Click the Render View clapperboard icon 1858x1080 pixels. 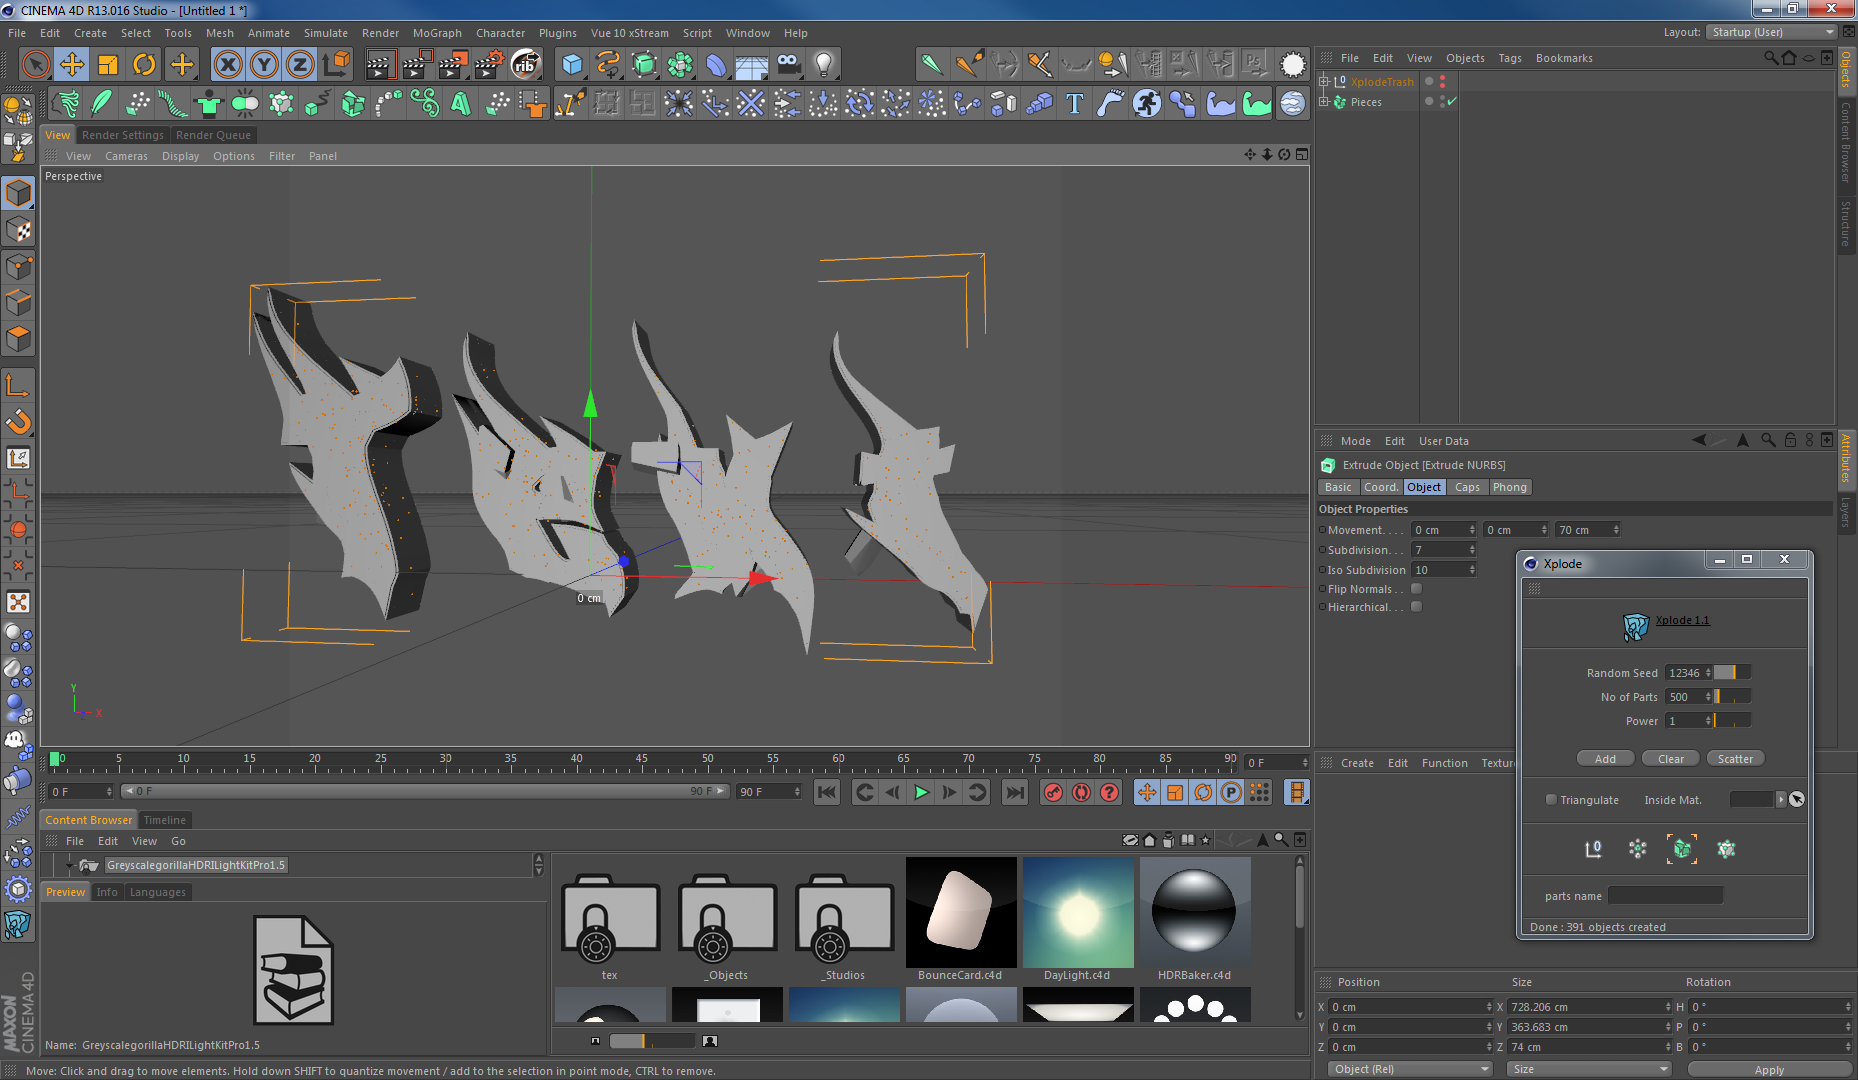(380, 65)
